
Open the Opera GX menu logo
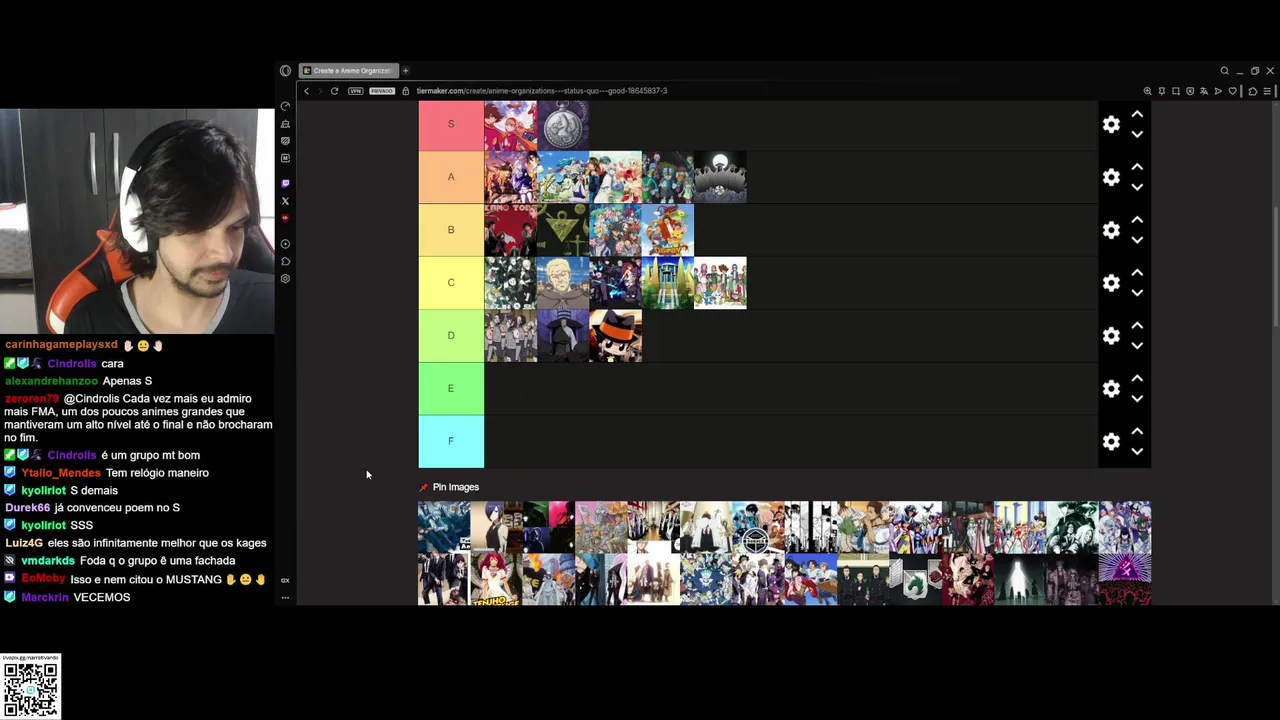[286, 71]
